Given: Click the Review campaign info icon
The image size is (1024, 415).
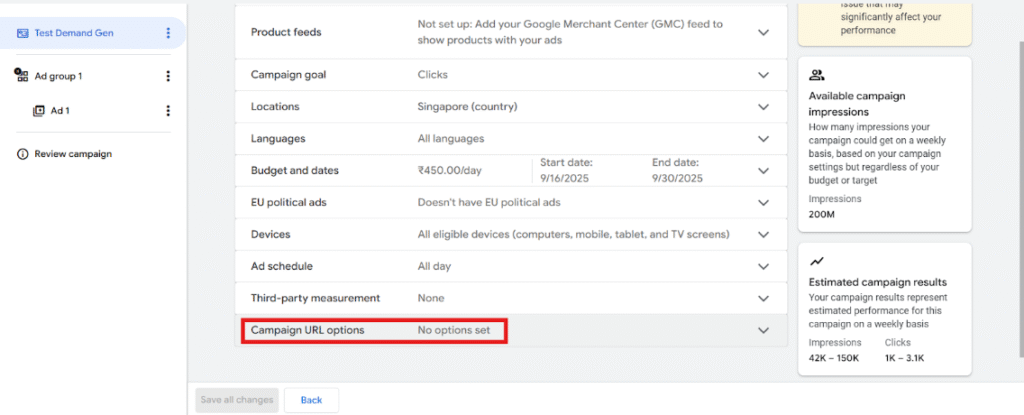Looking at the screenshot, I should 22,154.
